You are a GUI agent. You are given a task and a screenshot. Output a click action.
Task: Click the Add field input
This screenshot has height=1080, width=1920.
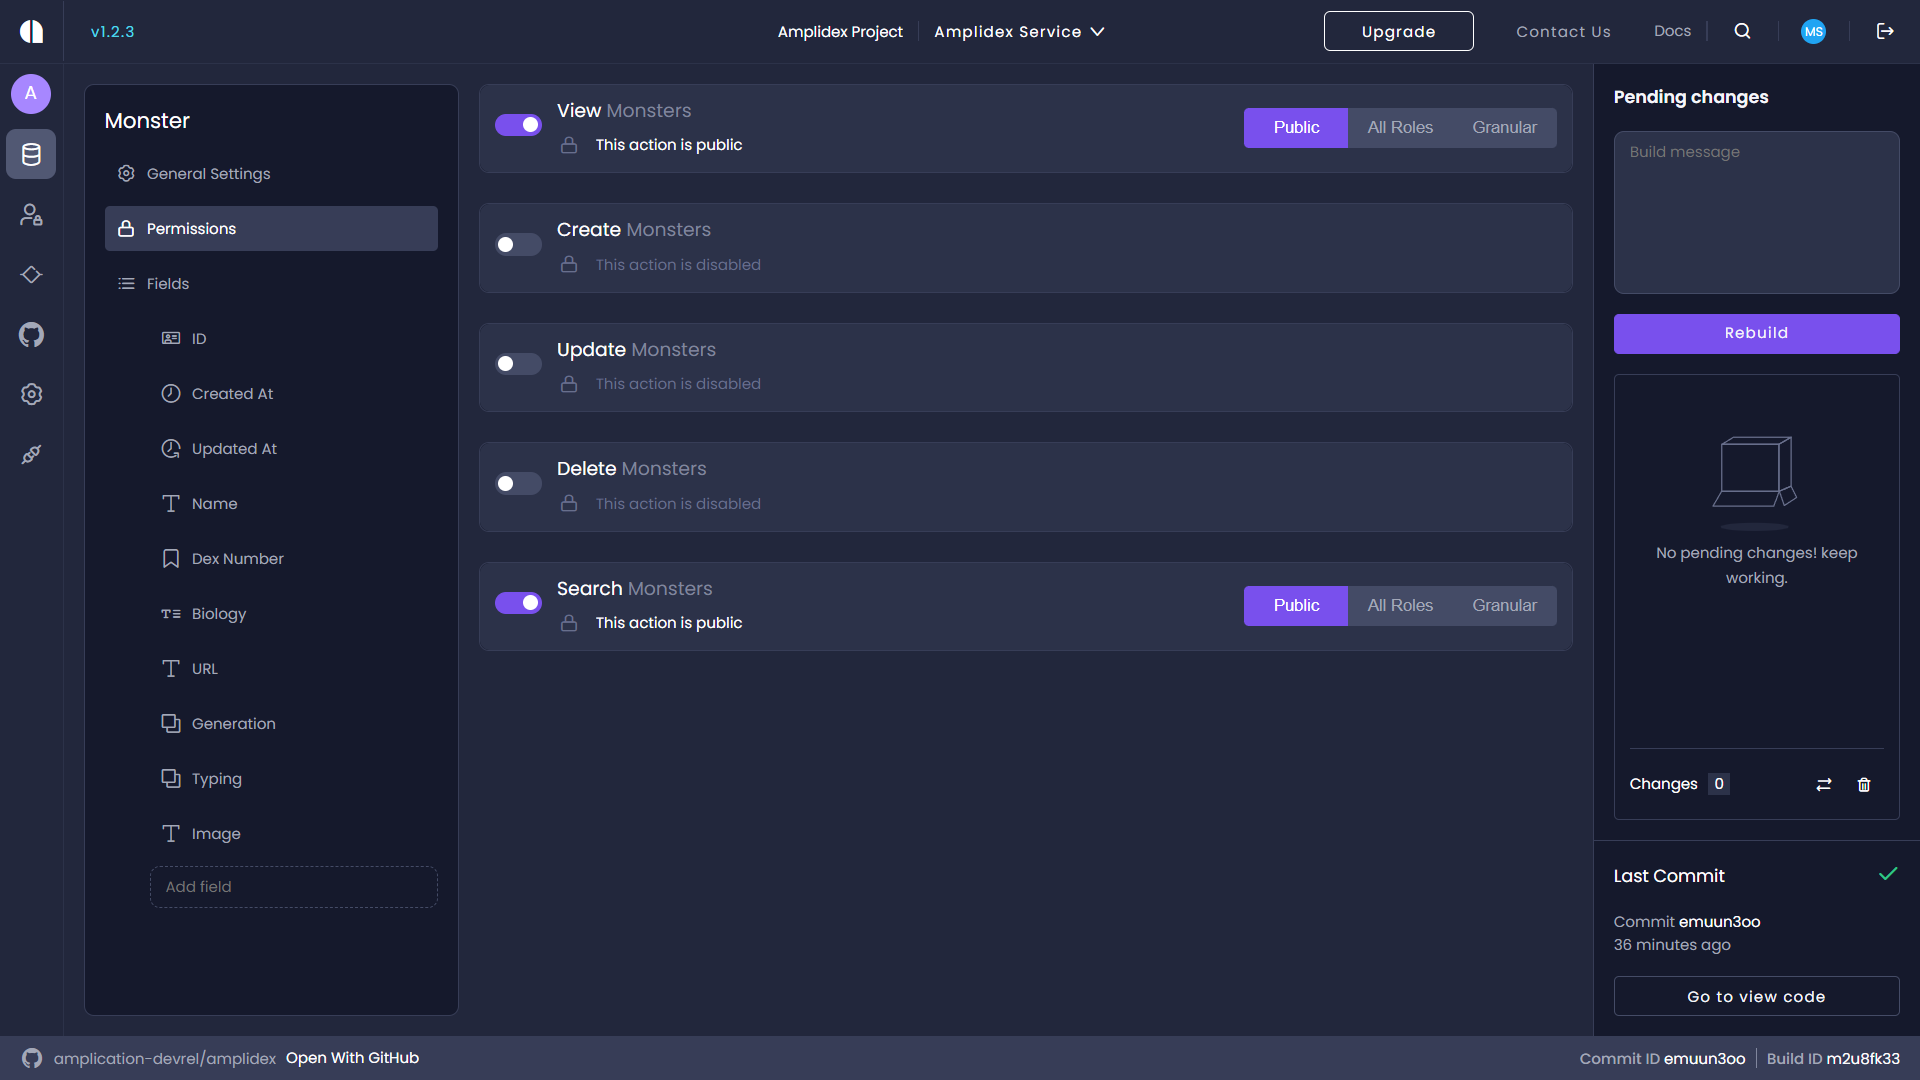(x=293, y=886)
